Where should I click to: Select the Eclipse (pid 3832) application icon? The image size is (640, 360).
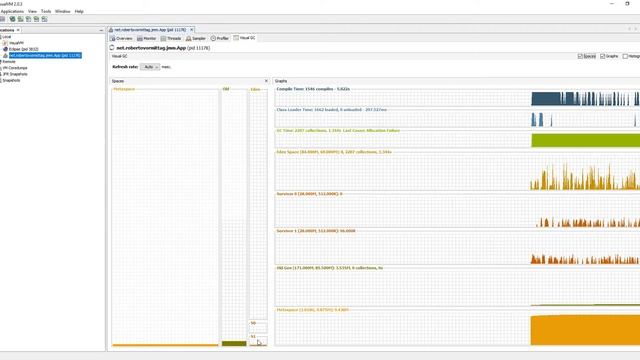pyautogui.click(x=5, y=49)
